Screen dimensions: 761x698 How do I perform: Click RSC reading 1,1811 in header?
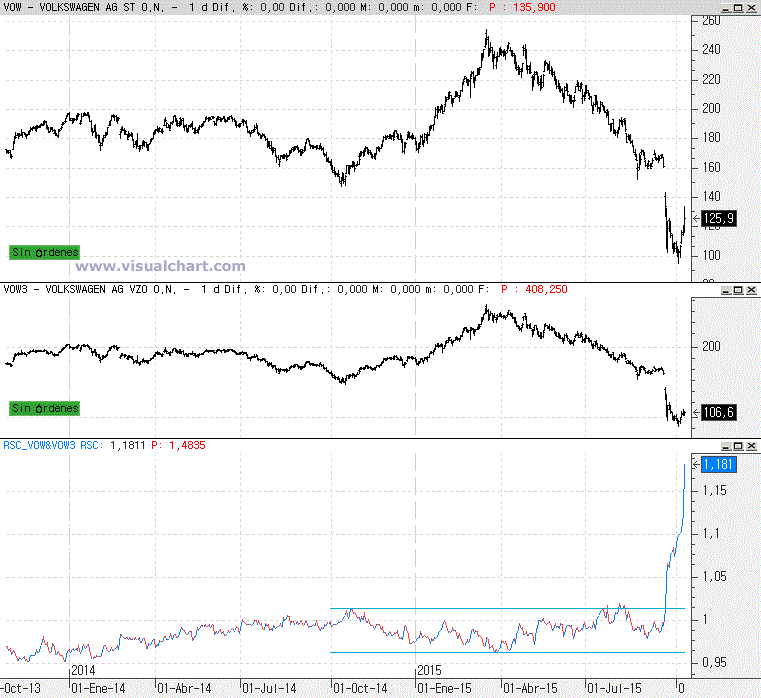128,445
